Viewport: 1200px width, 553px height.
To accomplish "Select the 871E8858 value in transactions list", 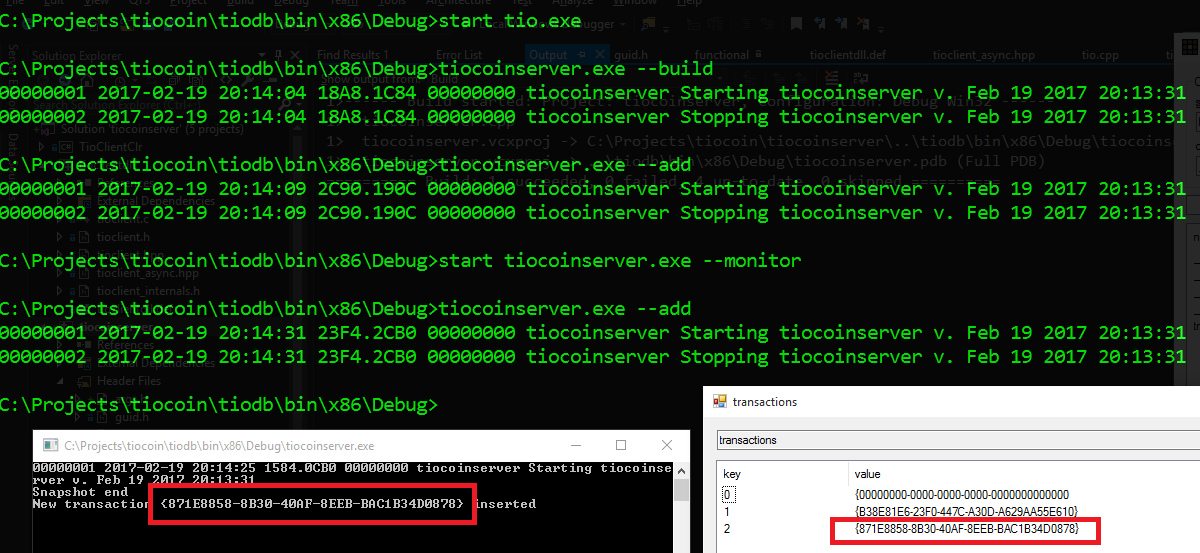I will tap(965, 528).
